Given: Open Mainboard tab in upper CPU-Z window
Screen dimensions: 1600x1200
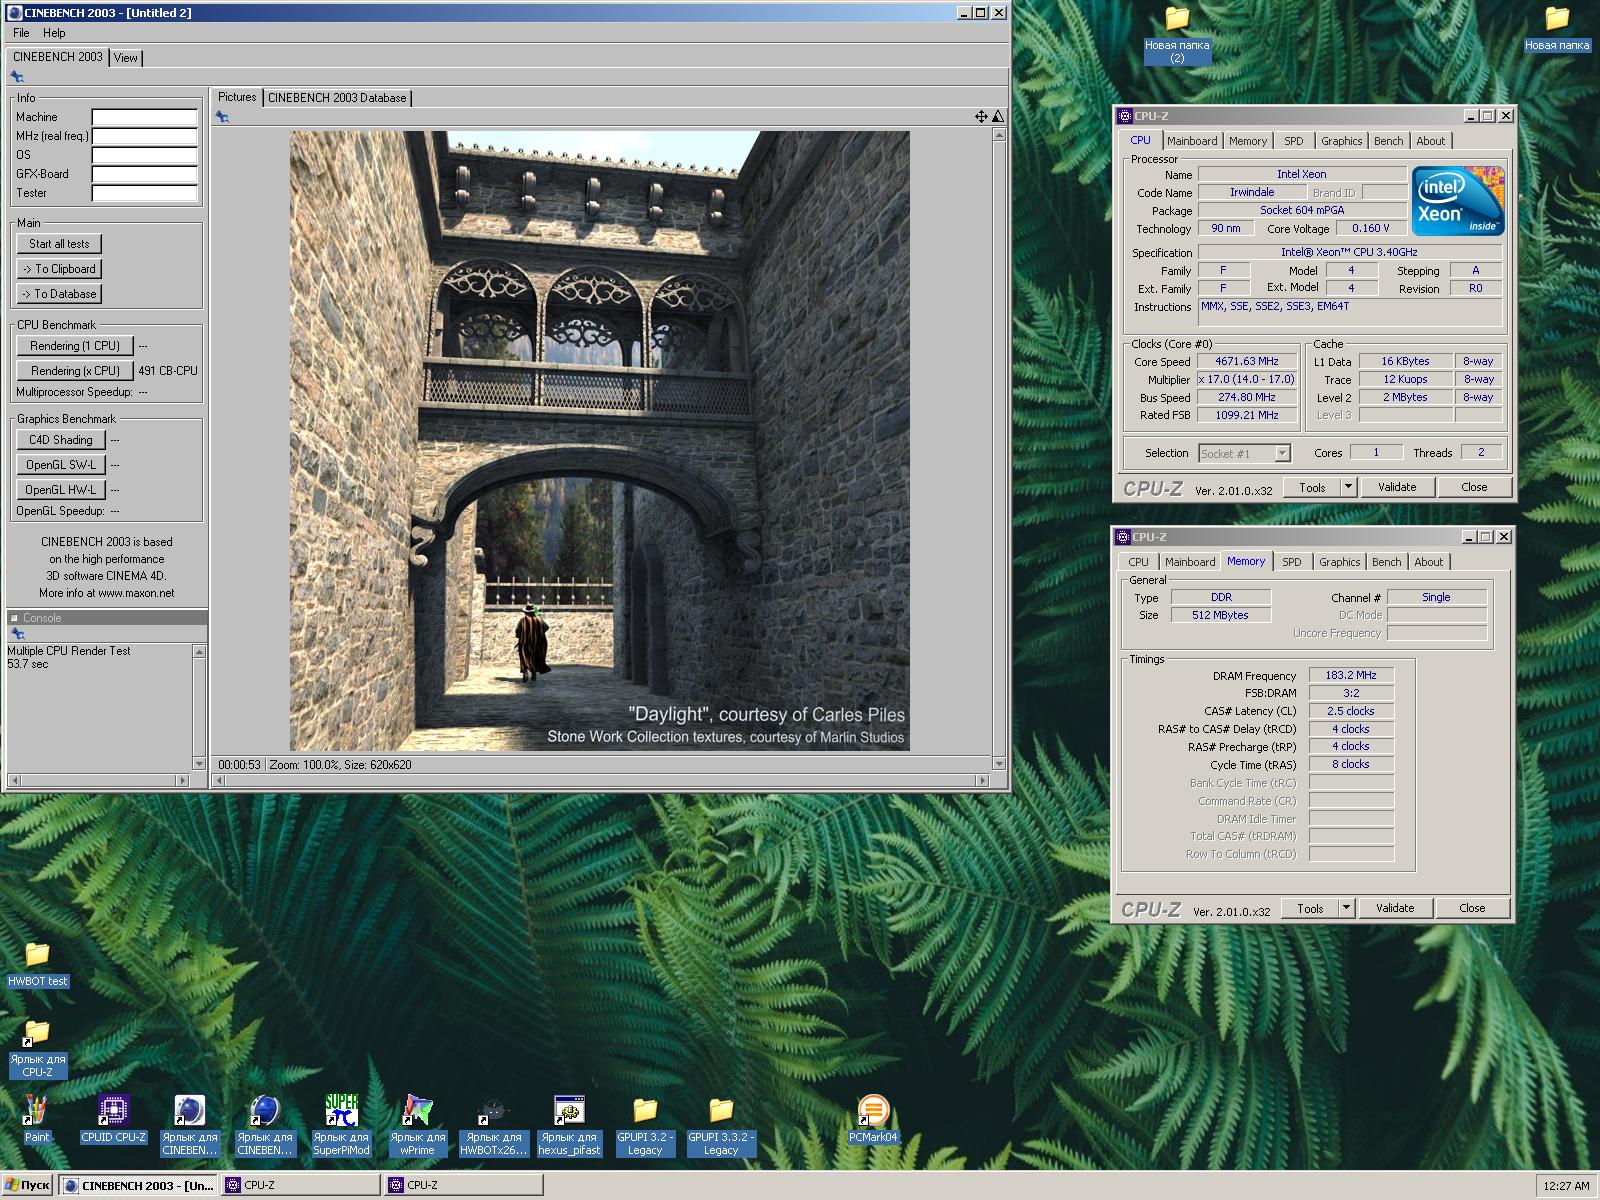Looking at the screenshot, I should point(1192,141).
